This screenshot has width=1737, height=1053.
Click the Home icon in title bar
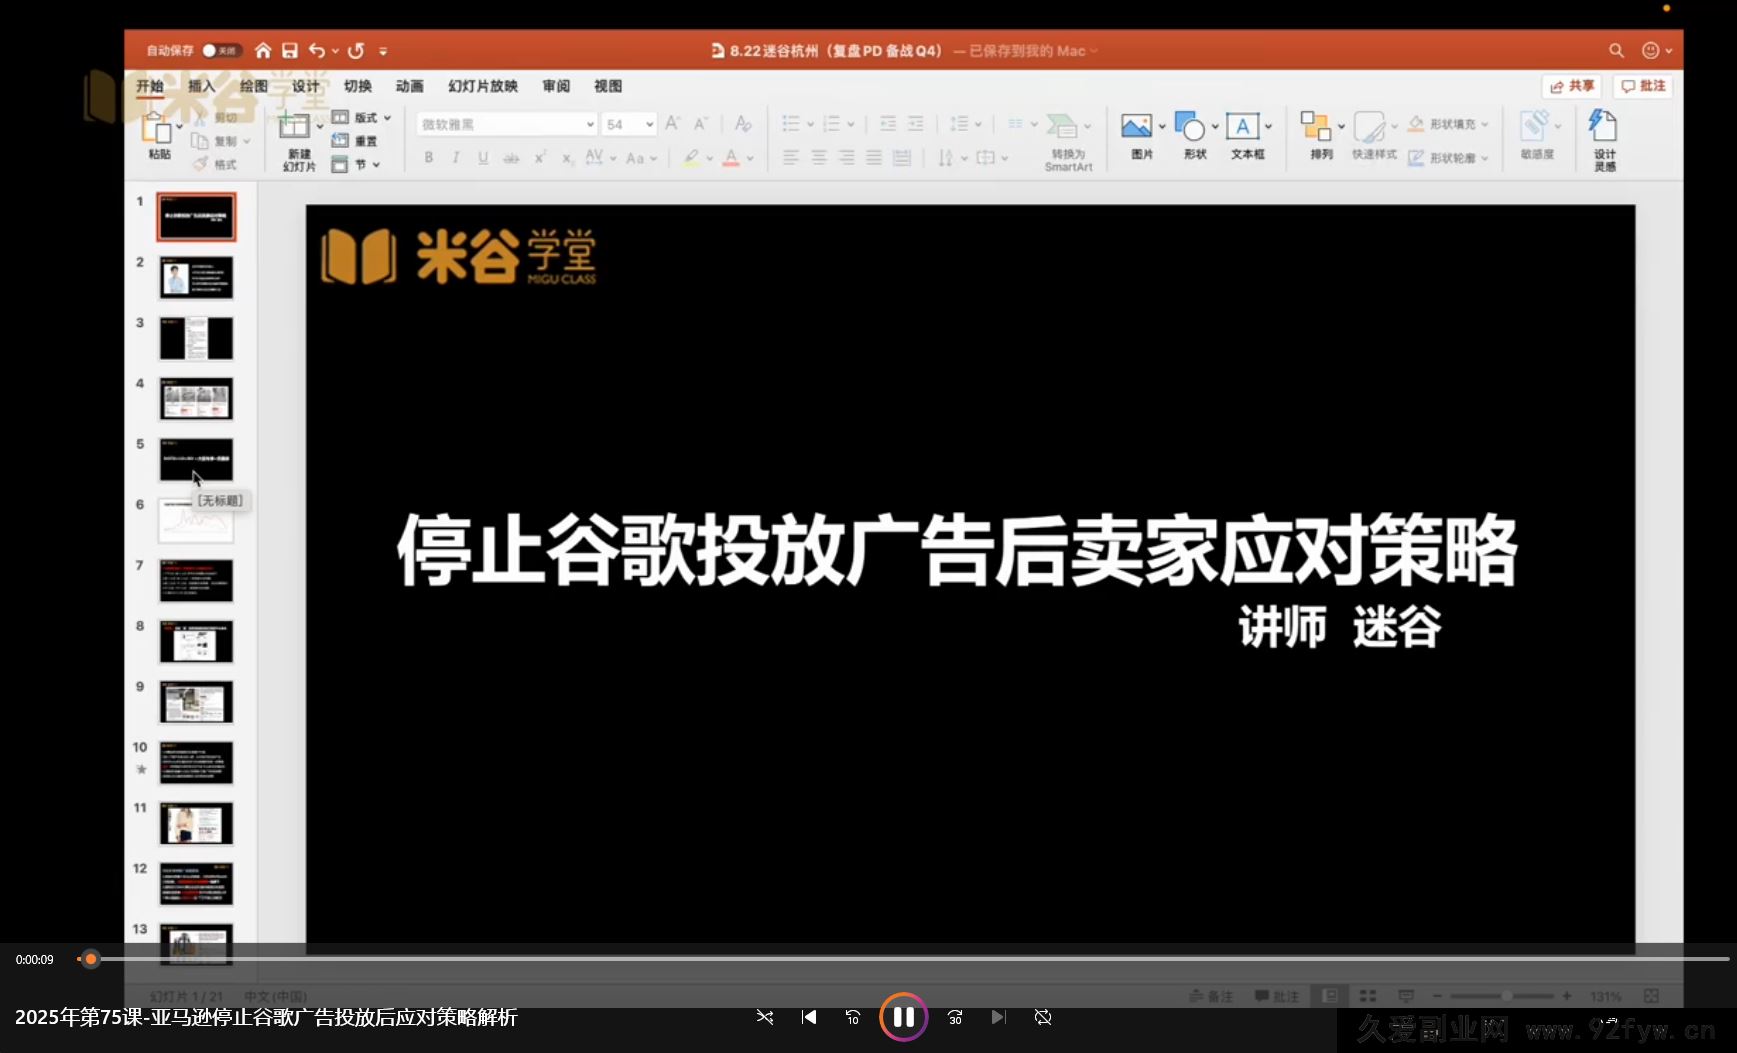[x=263, y=51]
